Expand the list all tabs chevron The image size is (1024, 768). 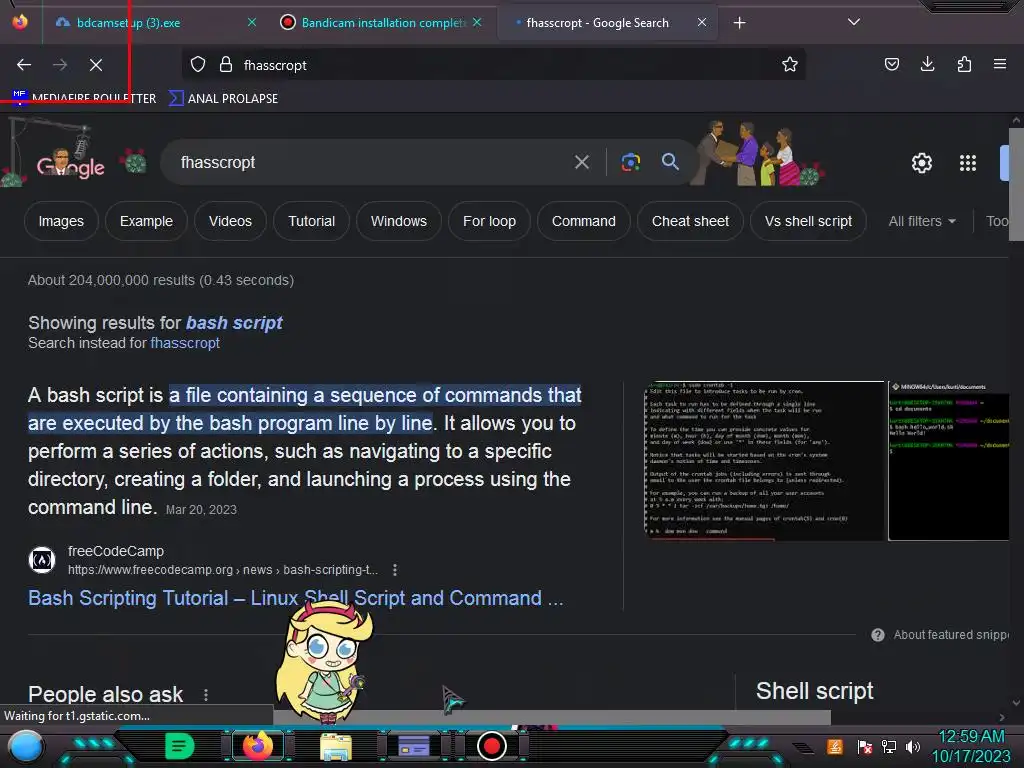pos(854,22)
